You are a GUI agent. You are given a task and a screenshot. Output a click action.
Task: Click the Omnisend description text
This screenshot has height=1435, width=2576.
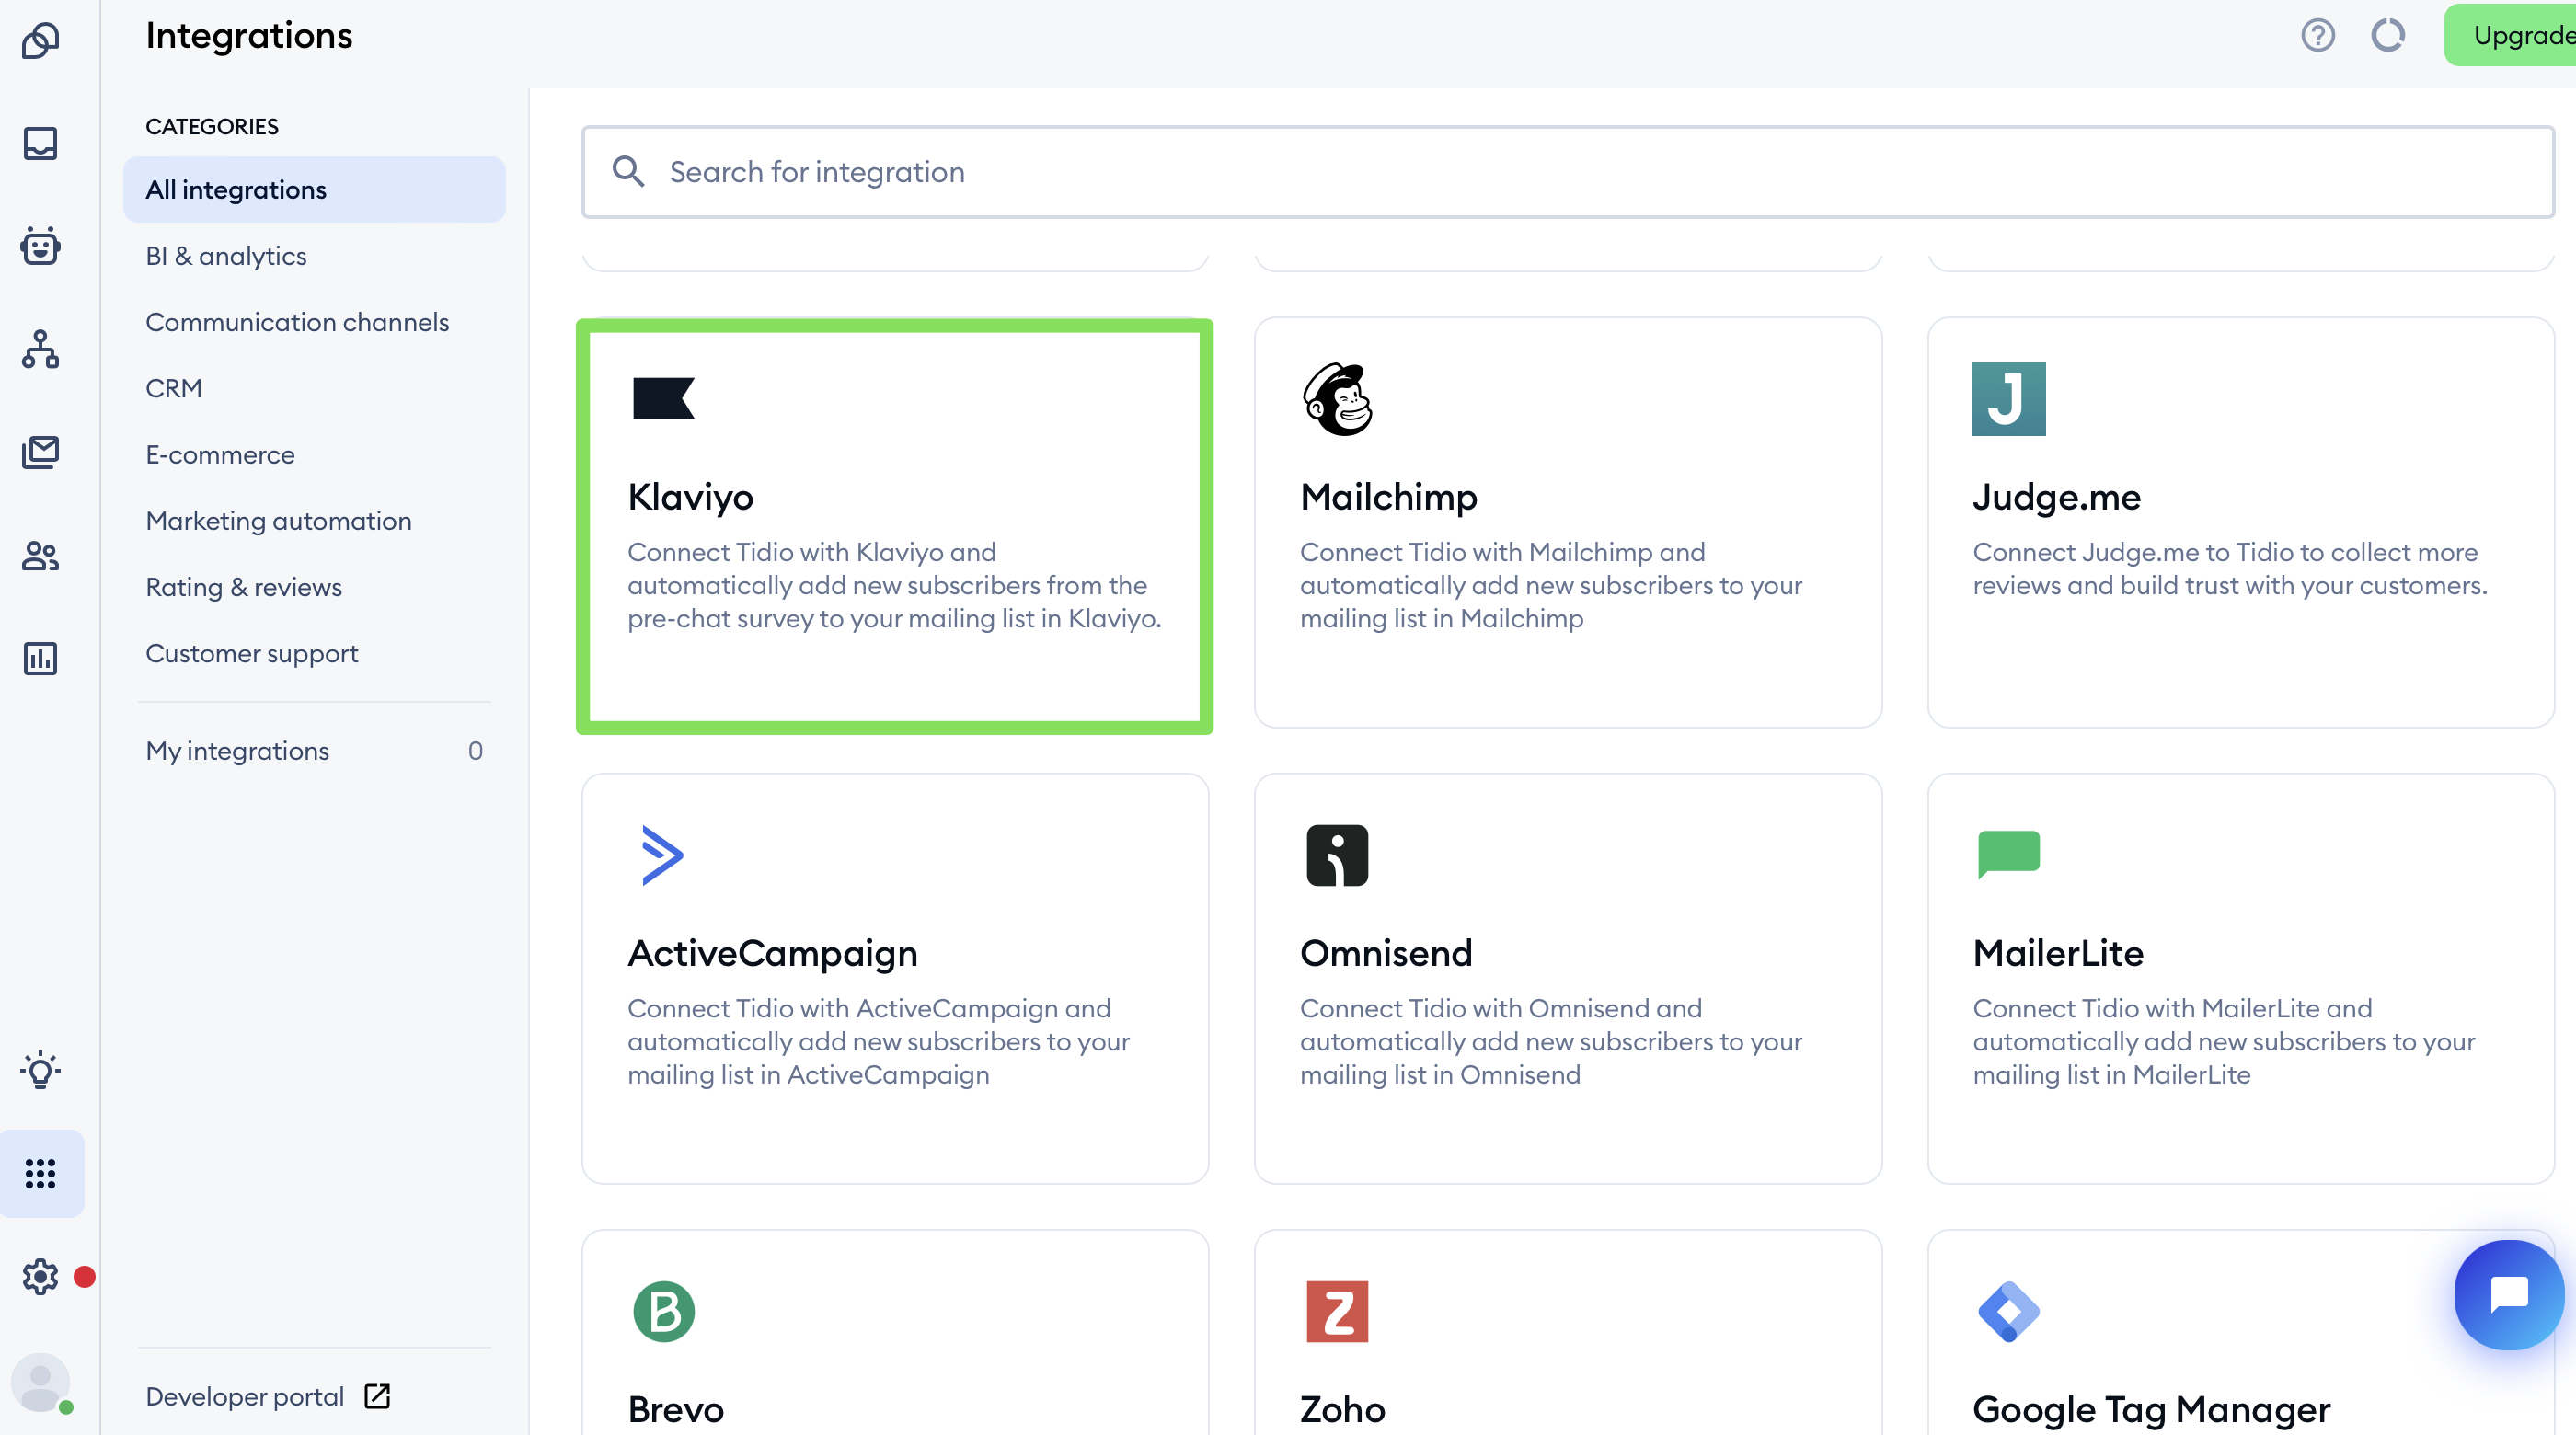coord(1551,1041)
